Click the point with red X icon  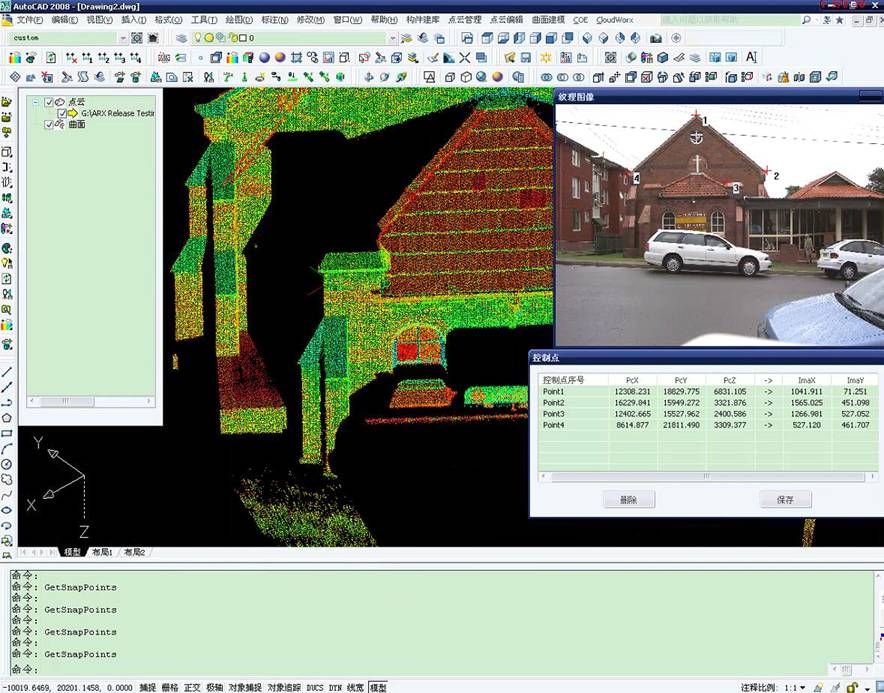pos(71,58)
